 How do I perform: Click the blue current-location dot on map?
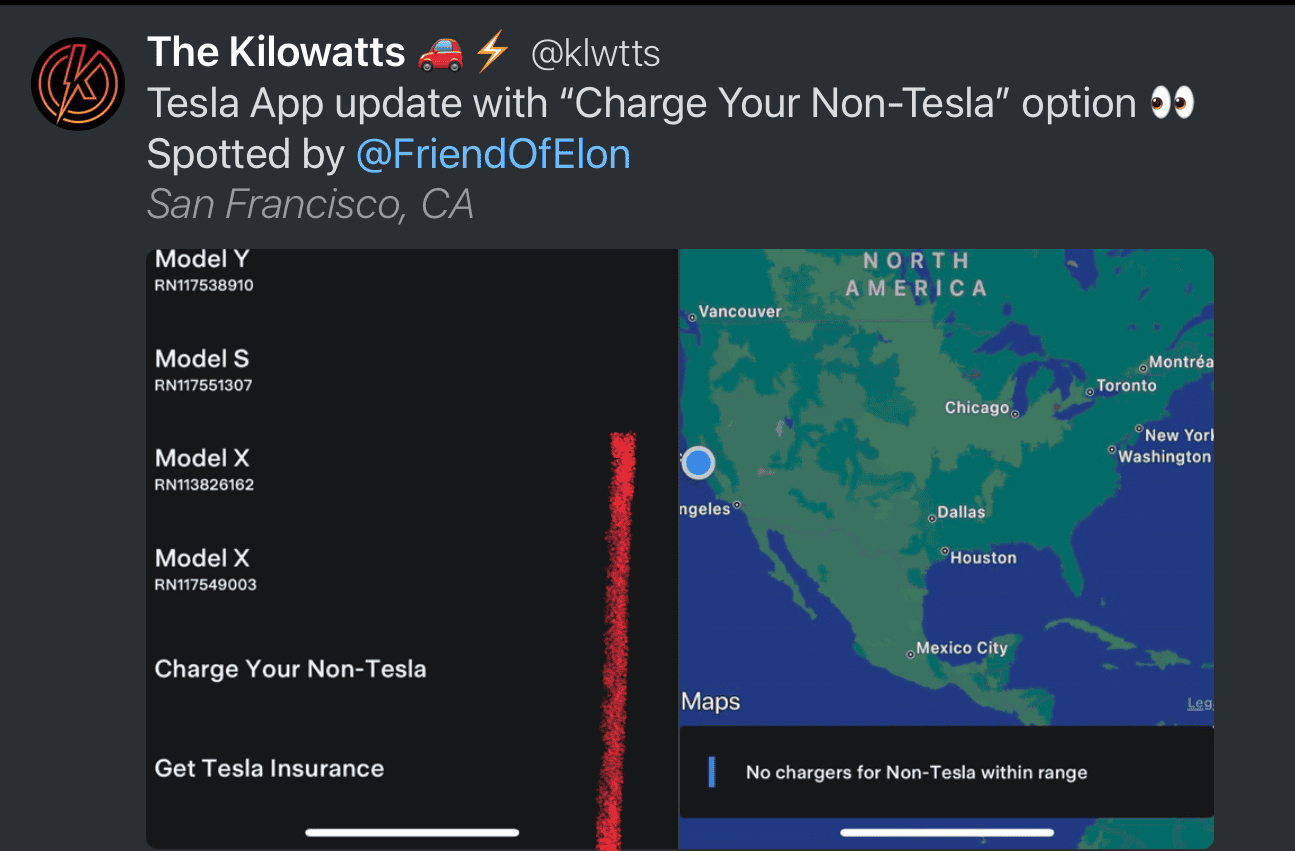coord(698,463)
